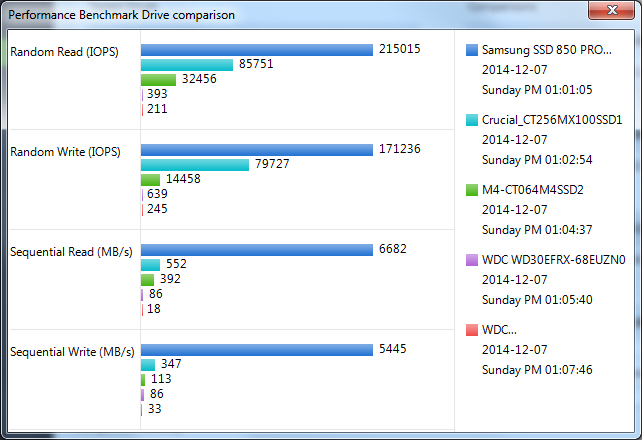Click the 32456 random read value

coord(199,79)
